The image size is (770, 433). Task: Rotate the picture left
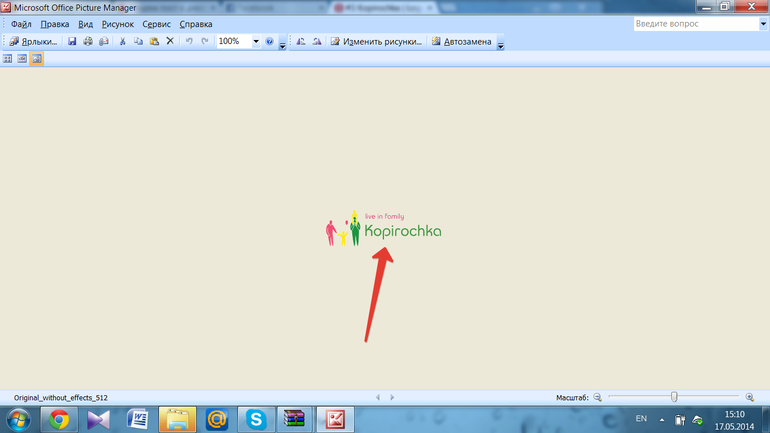click(x=301, y=42)
